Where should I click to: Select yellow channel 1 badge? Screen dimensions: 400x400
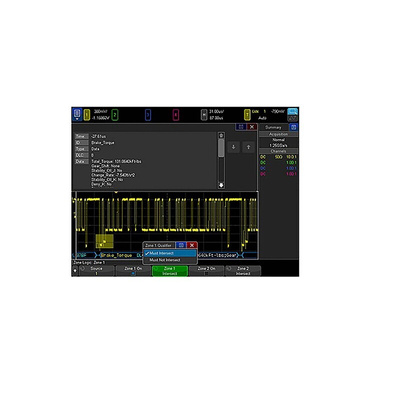(x=87, y=115)
